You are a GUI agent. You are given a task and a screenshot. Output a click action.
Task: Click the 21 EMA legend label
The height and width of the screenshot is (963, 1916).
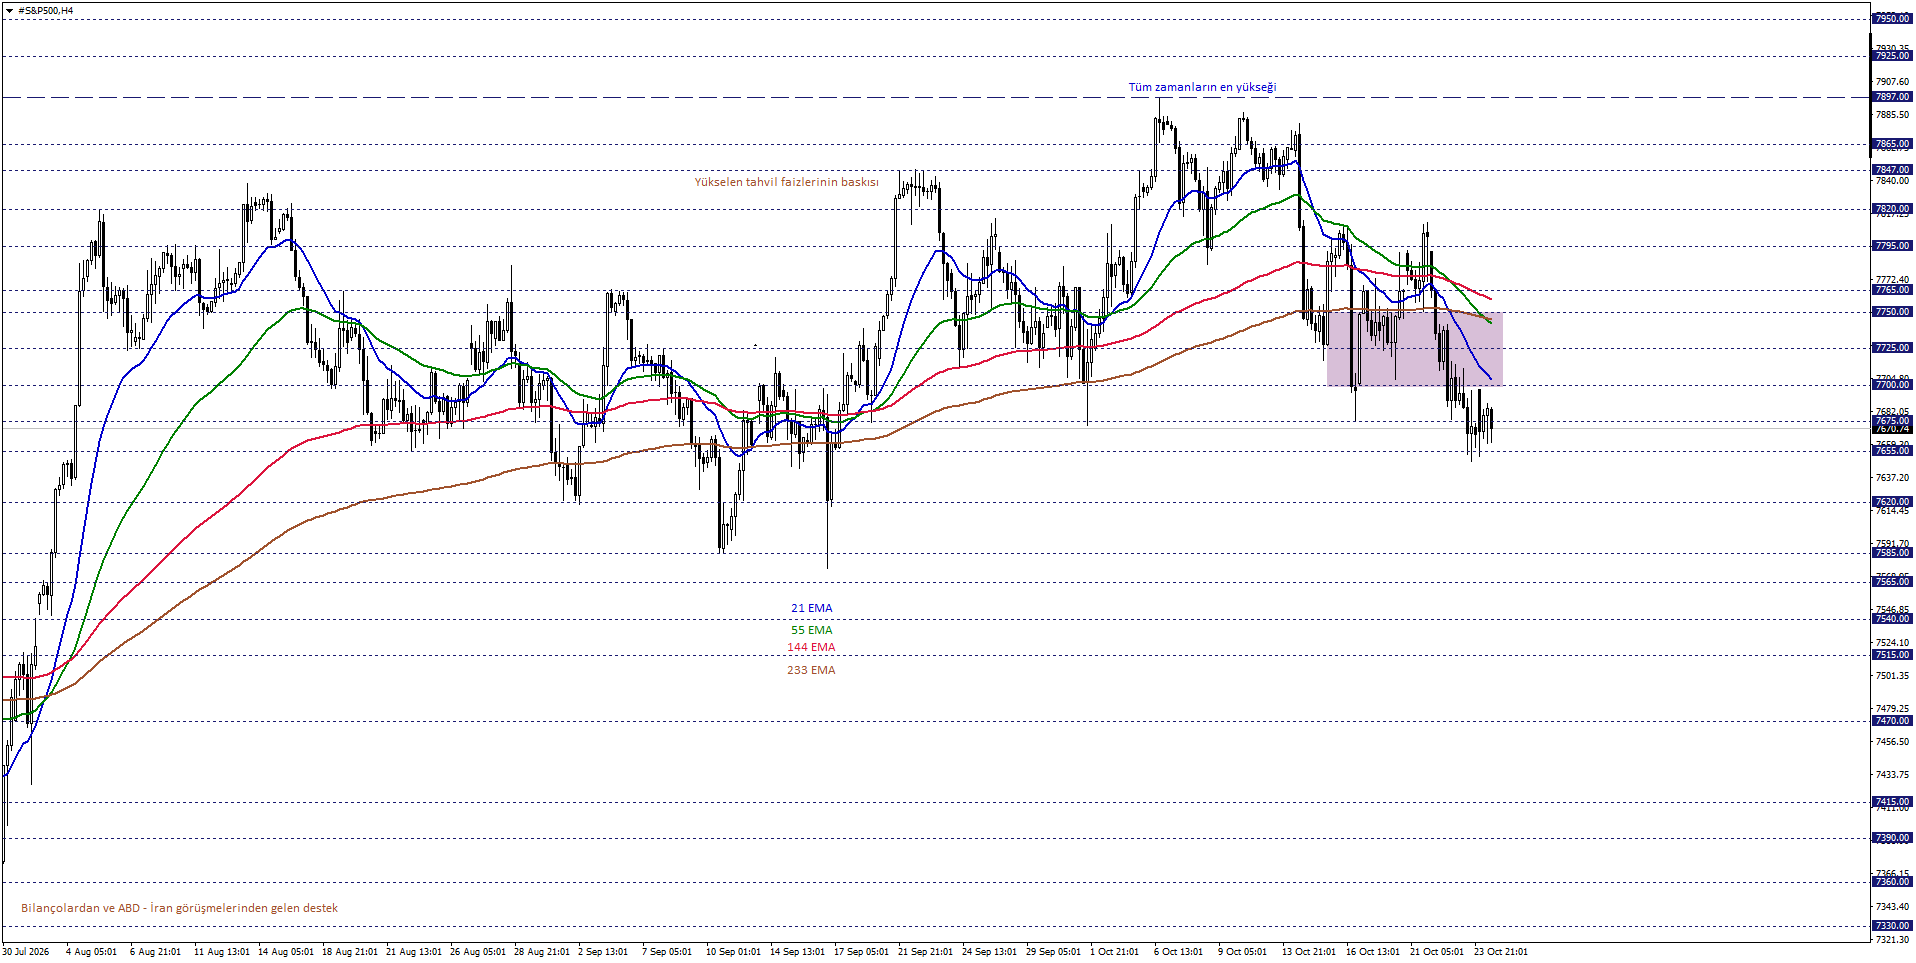coord(811,608)
